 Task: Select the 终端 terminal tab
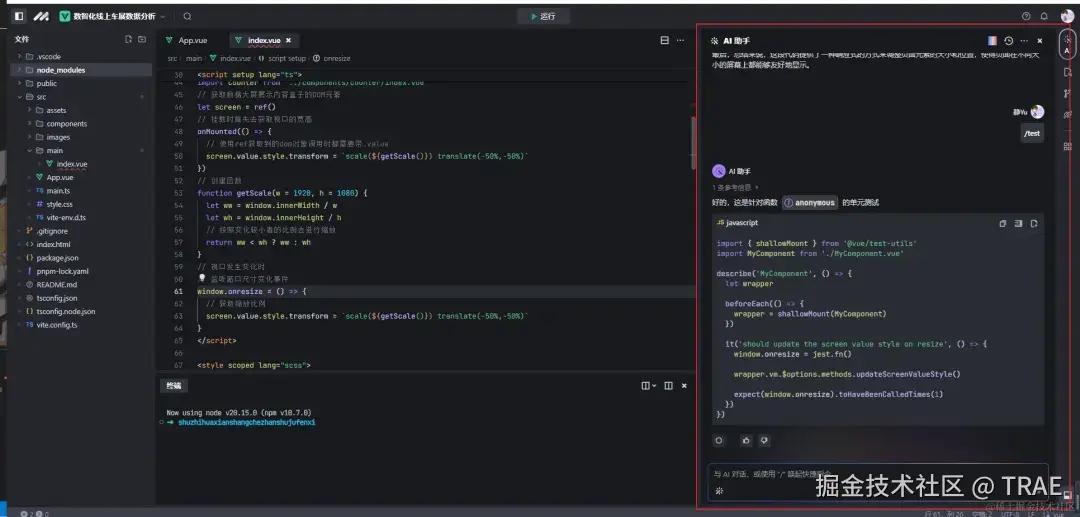(x=174, y=386)
